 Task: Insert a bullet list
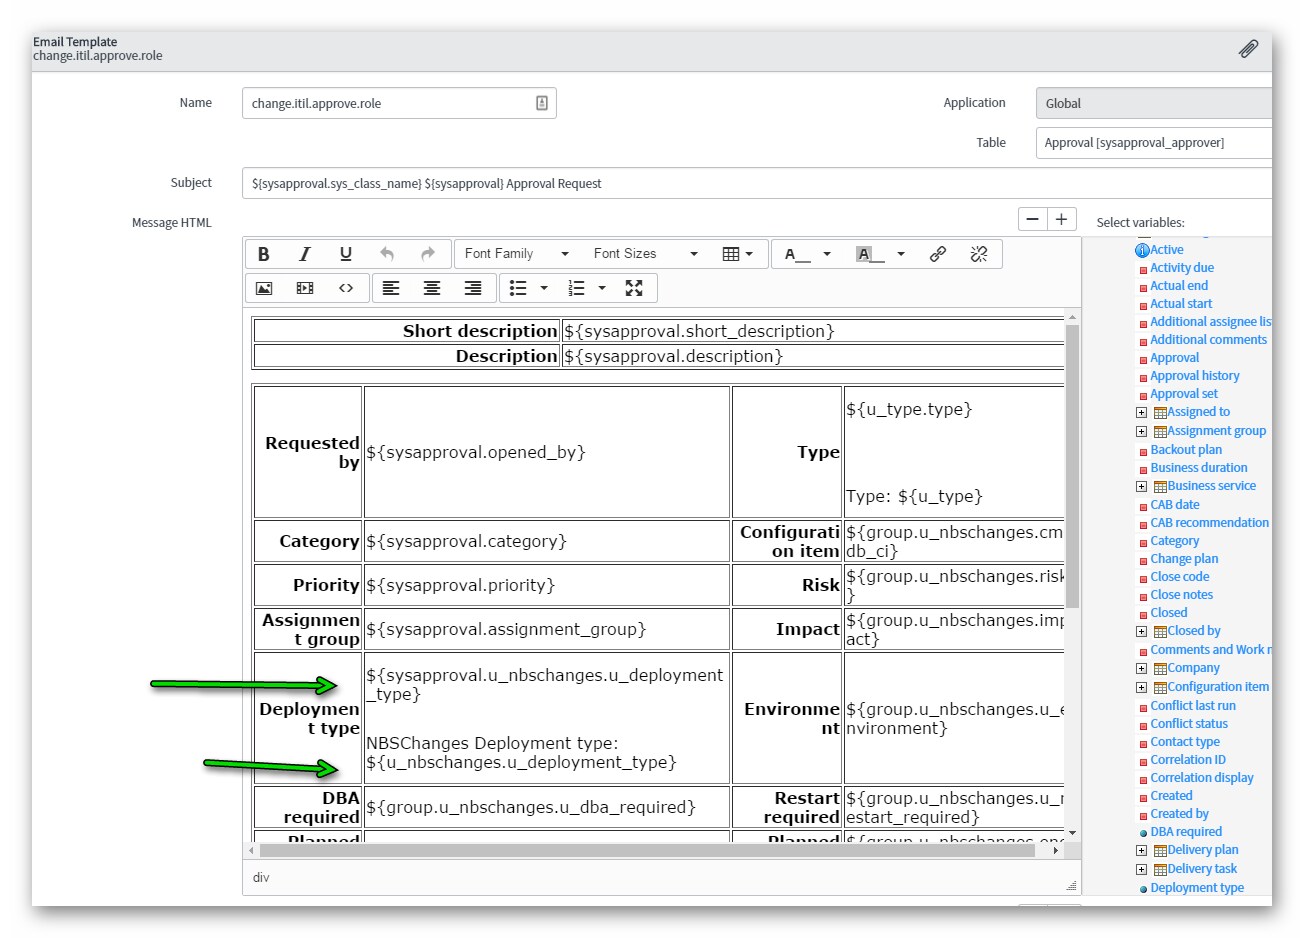pyautogui.click(x=518, y=288)
